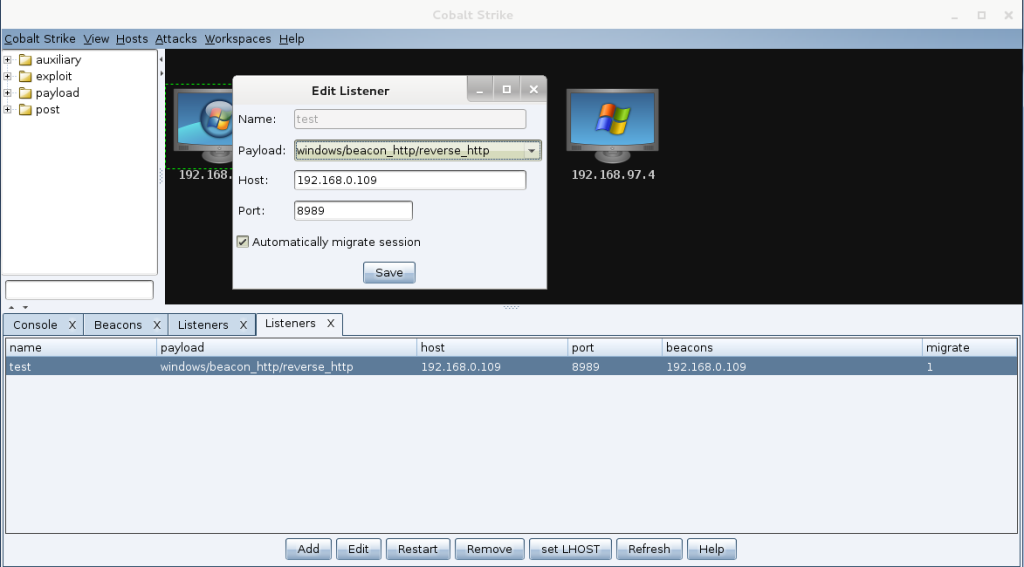The height and width of the screenshot is (567, 1024).
Task: Click the payload folder icon
Action: [25, 93]
